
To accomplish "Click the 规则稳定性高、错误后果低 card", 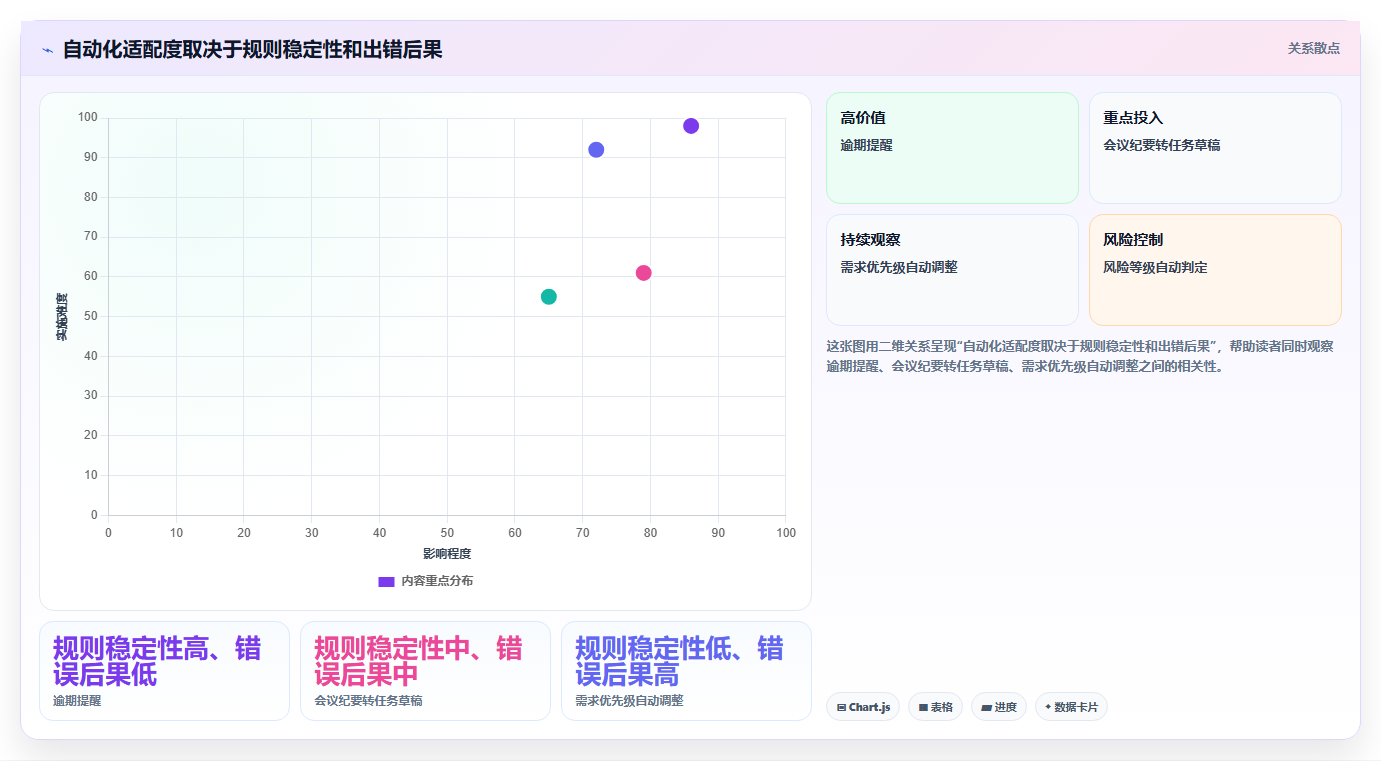I will point(164,671).
